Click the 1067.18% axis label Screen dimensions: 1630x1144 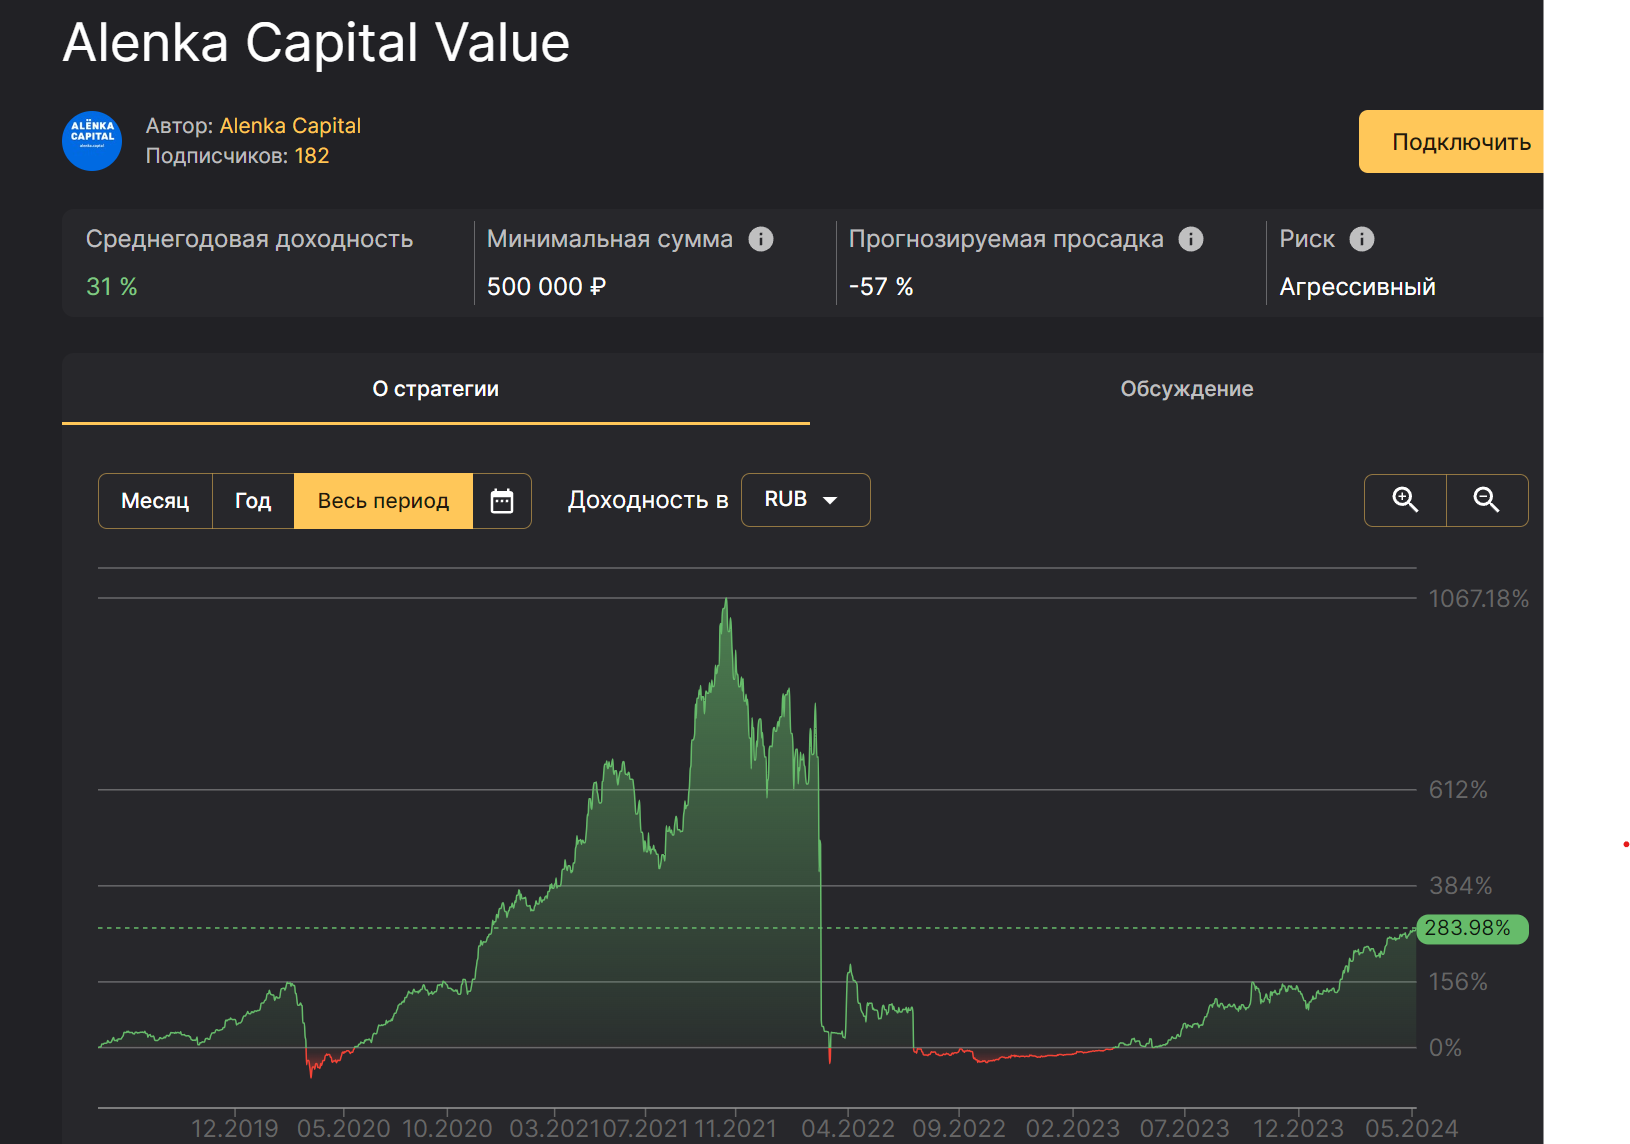coord(1478,599)
